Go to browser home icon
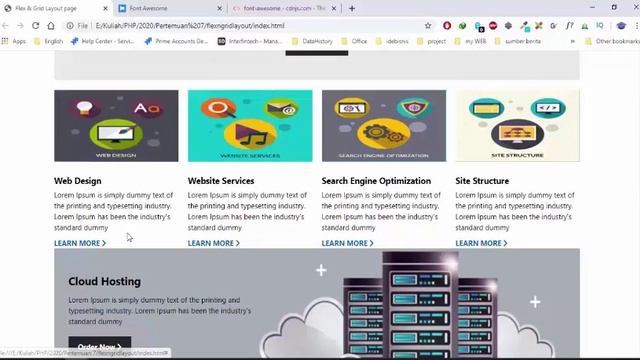Viewport: 640px width, 360px height. tap(51, 25)
